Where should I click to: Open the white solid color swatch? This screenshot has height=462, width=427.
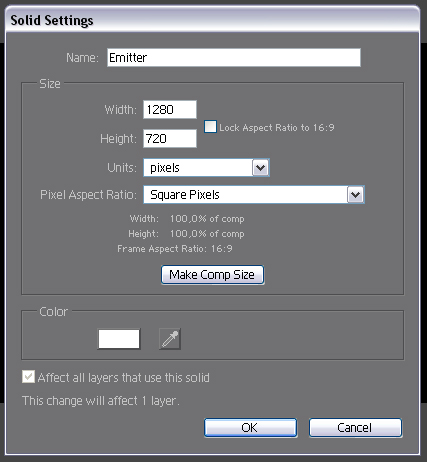[x=119, y=339]
